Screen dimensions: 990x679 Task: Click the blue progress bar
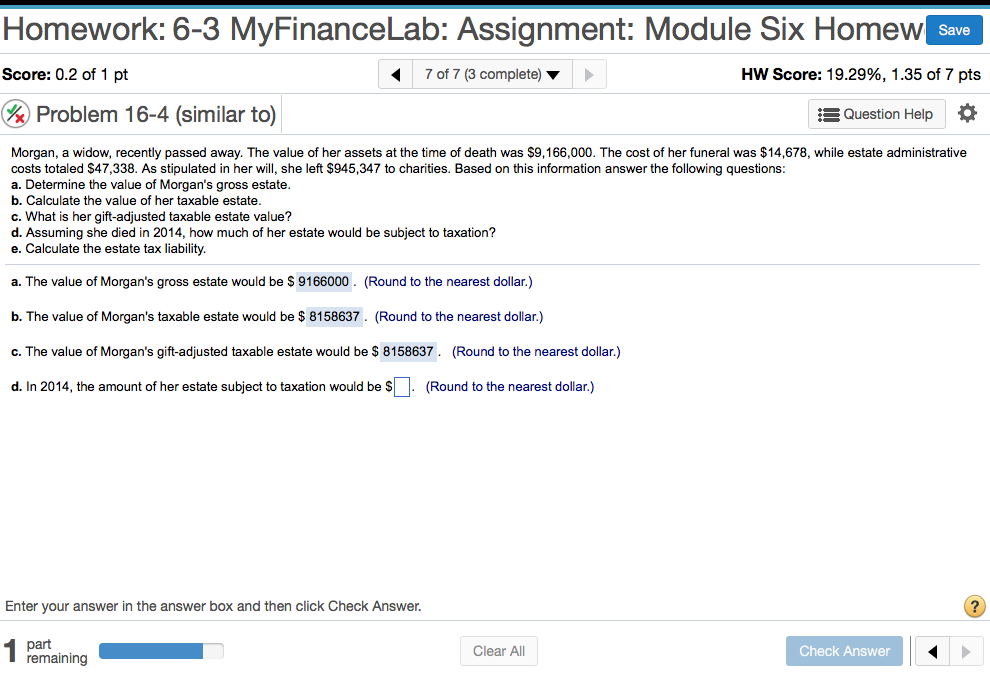click(150, 650)
